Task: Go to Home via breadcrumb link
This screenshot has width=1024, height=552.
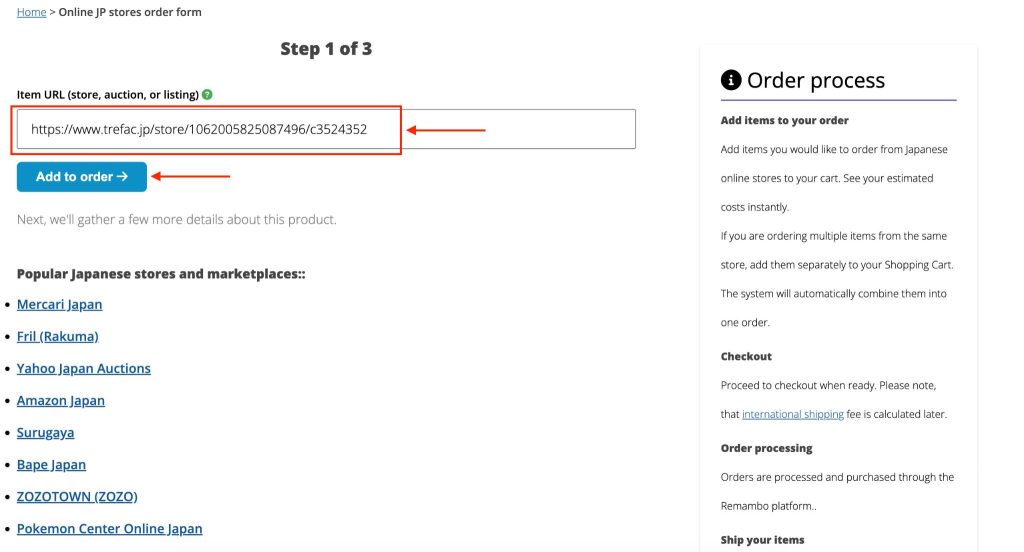Action: click(x=31, y=12)
